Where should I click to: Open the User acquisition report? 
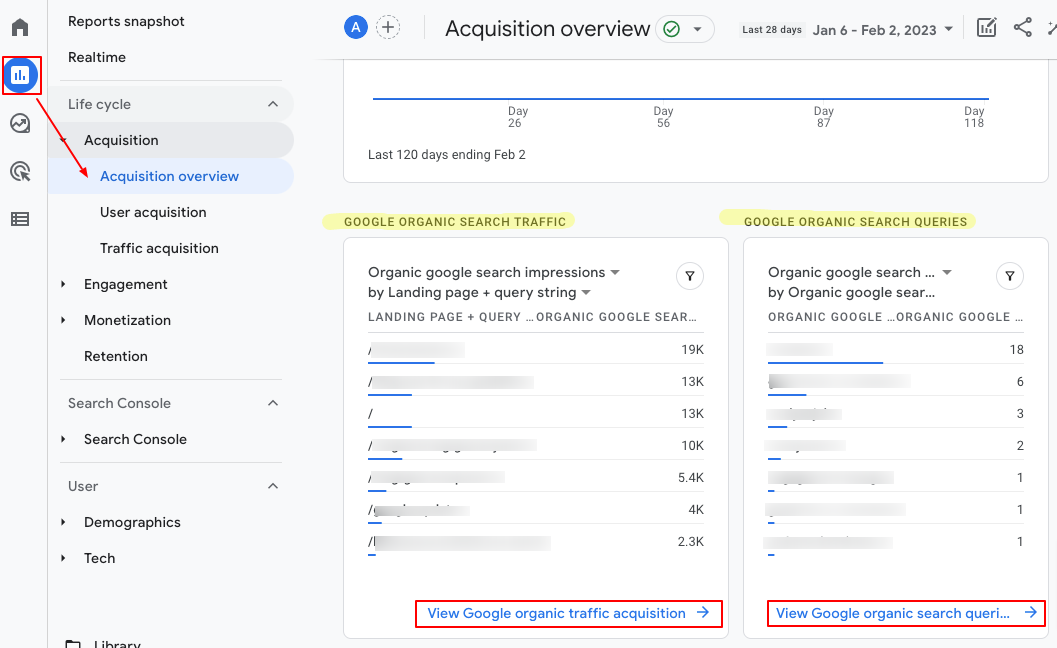(153, 212)
